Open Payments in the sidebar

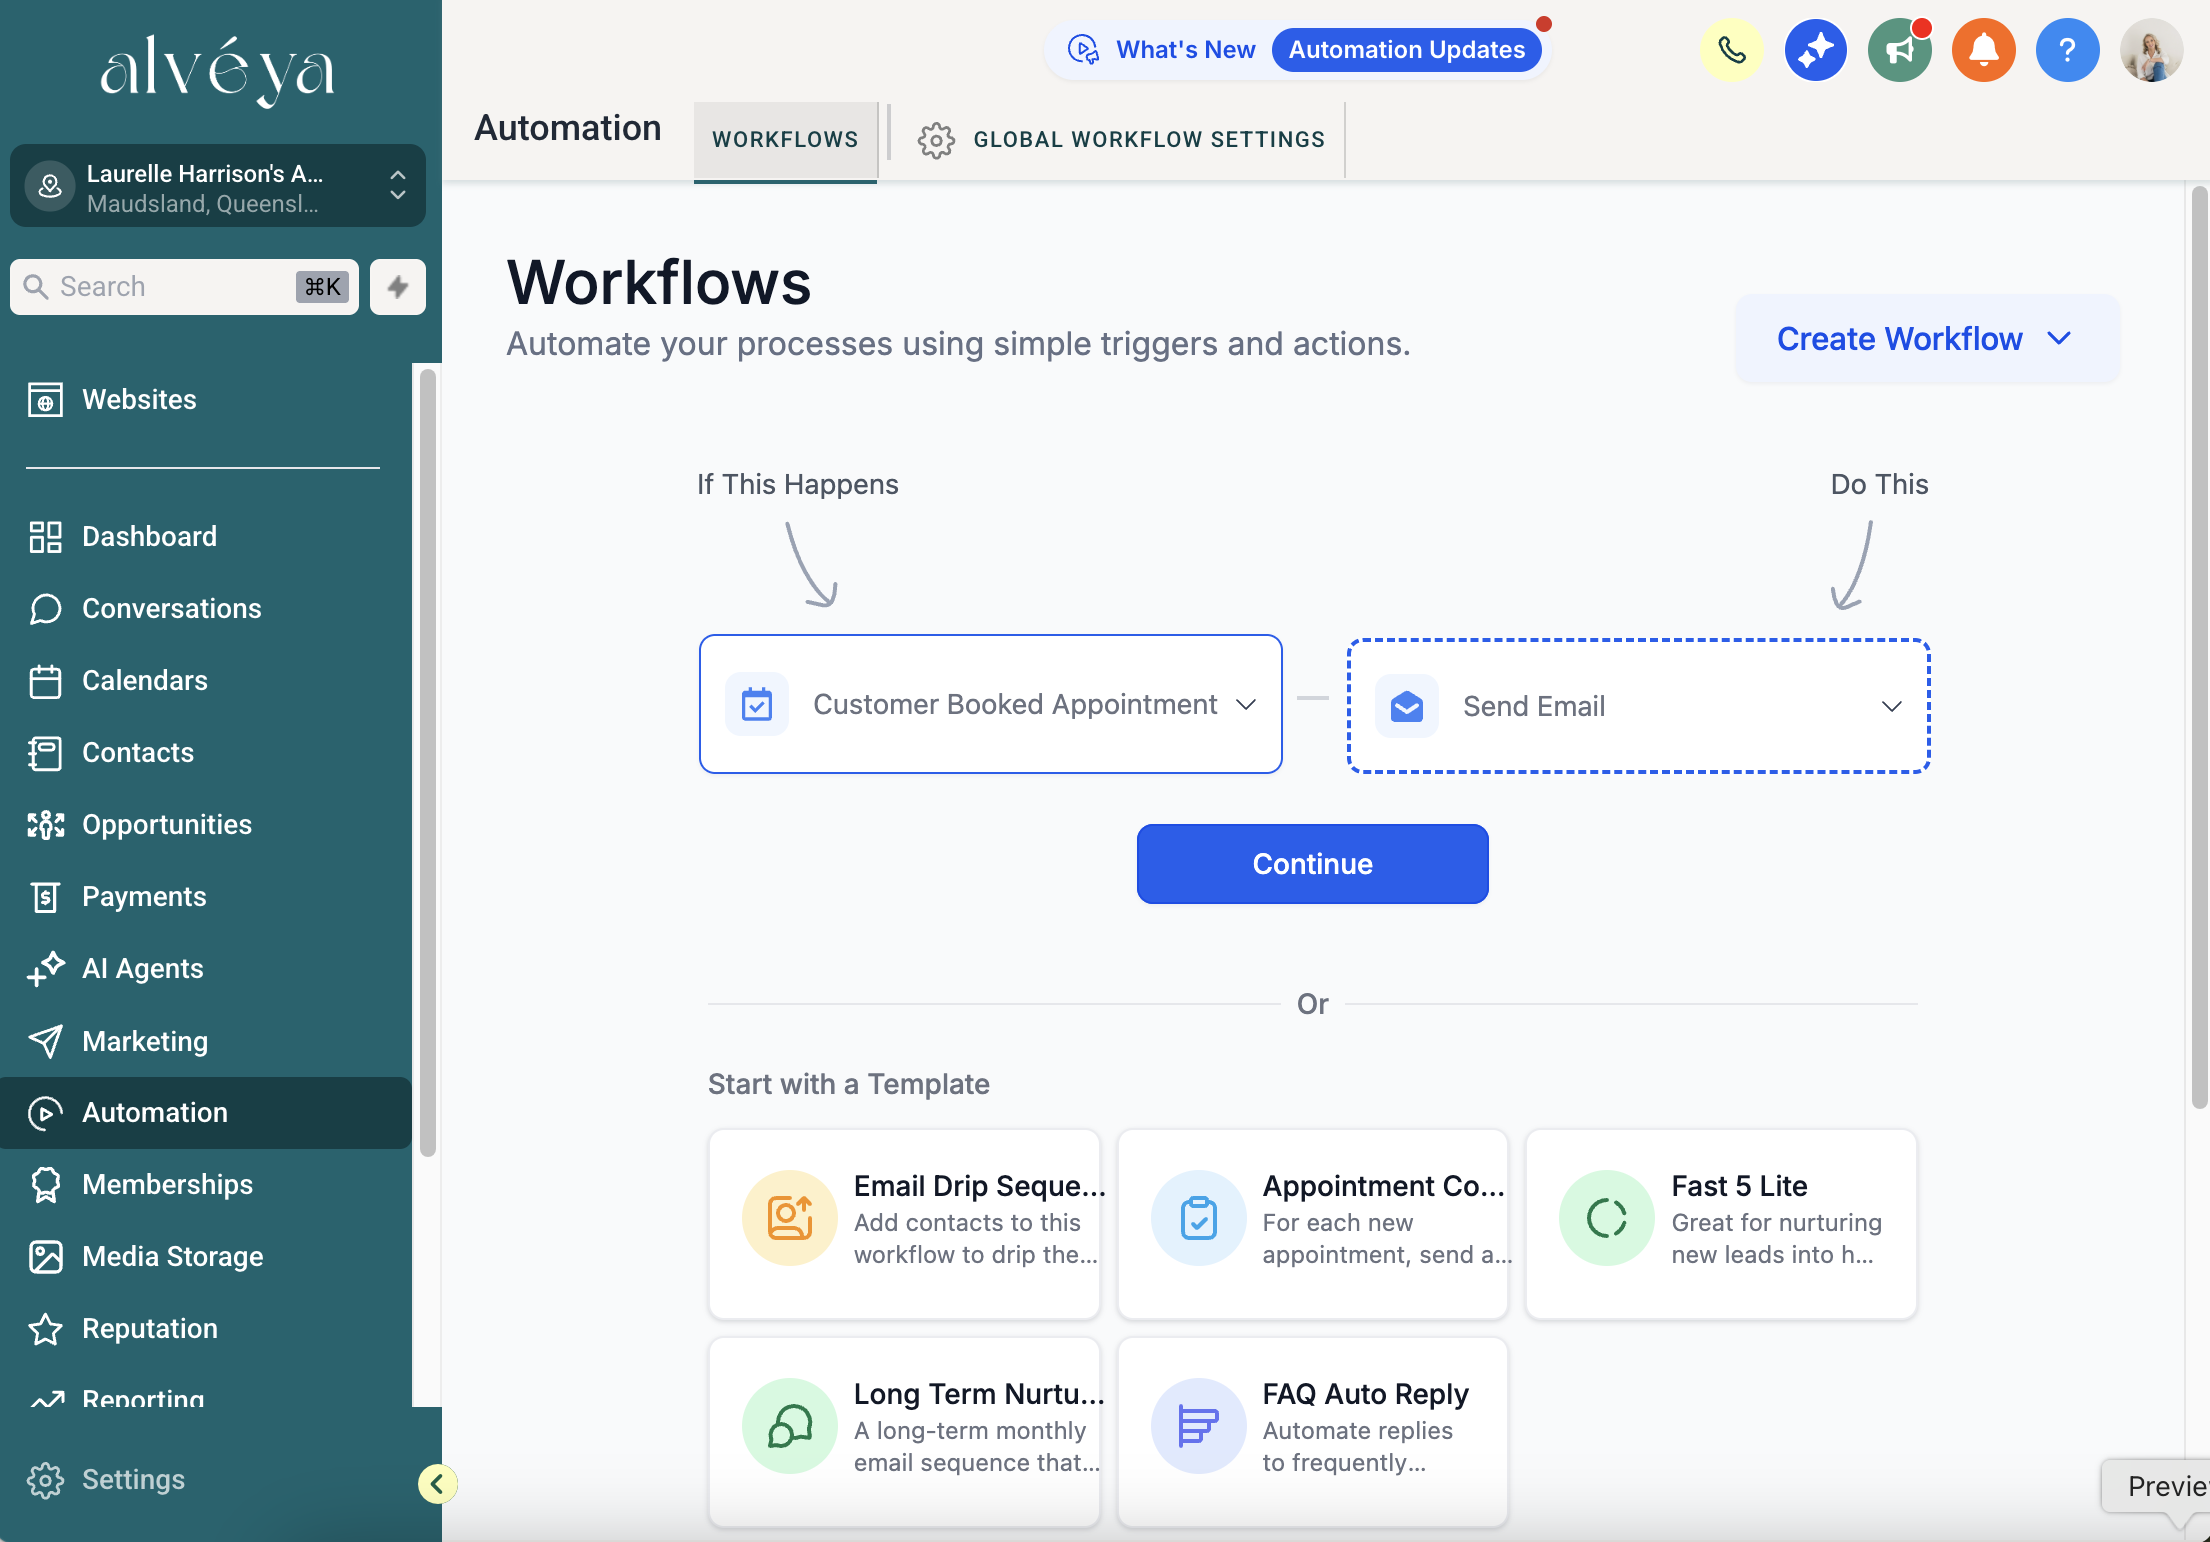point(206,897)
